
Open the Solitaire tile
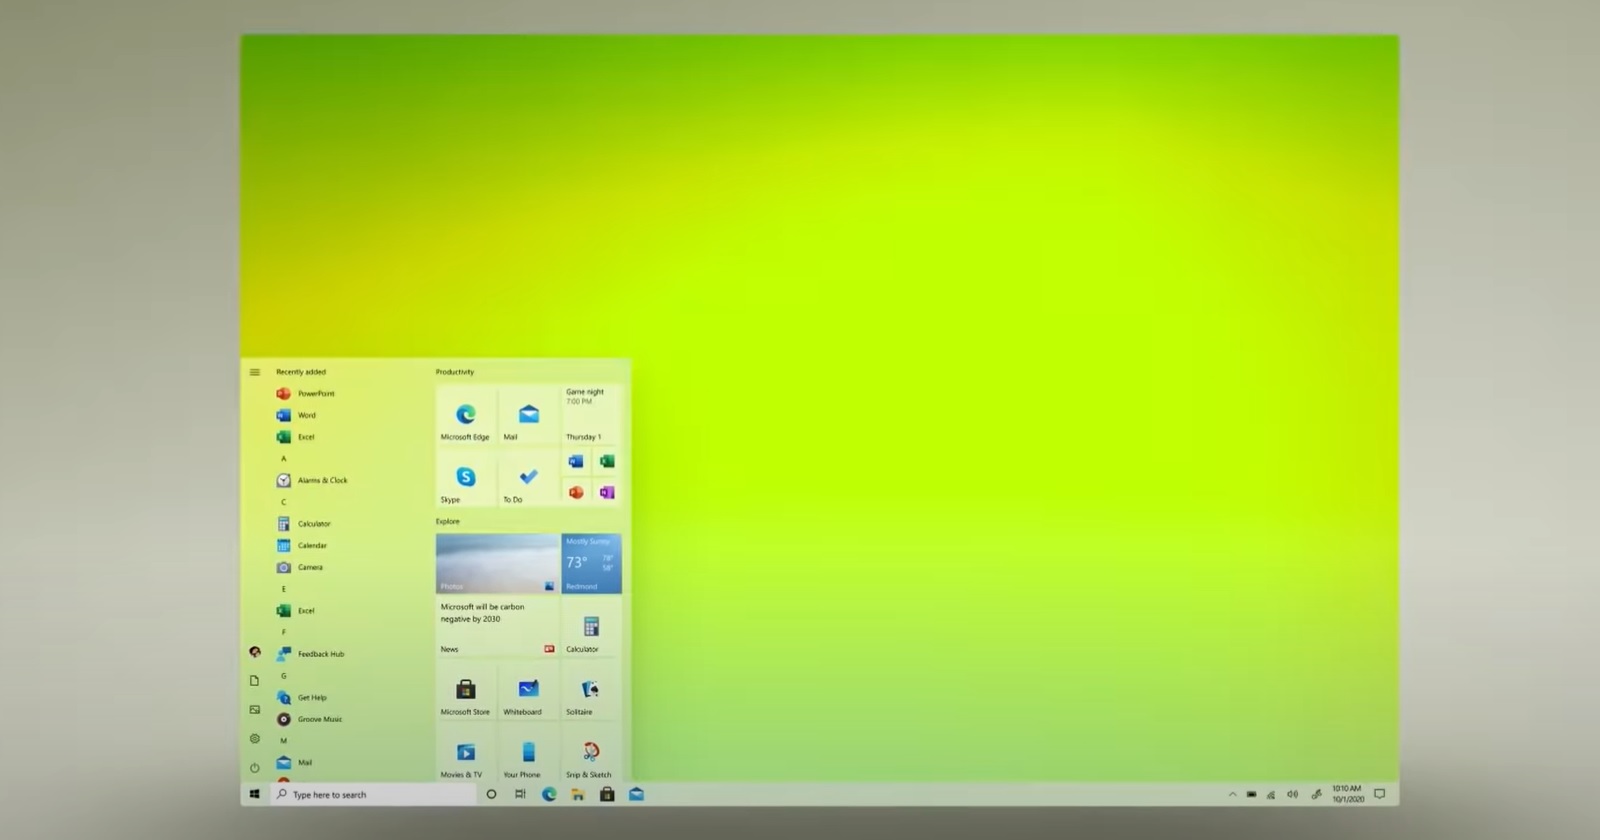click(x=591, y=690)
